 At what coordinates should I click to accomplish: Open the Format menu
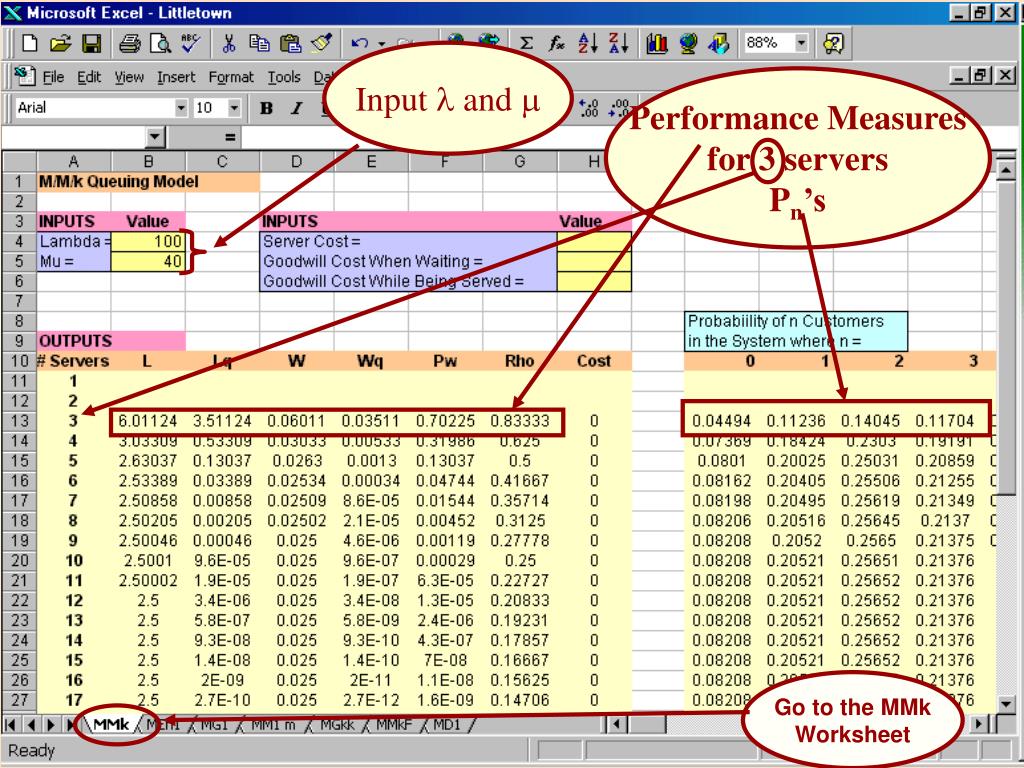(231, 77)
